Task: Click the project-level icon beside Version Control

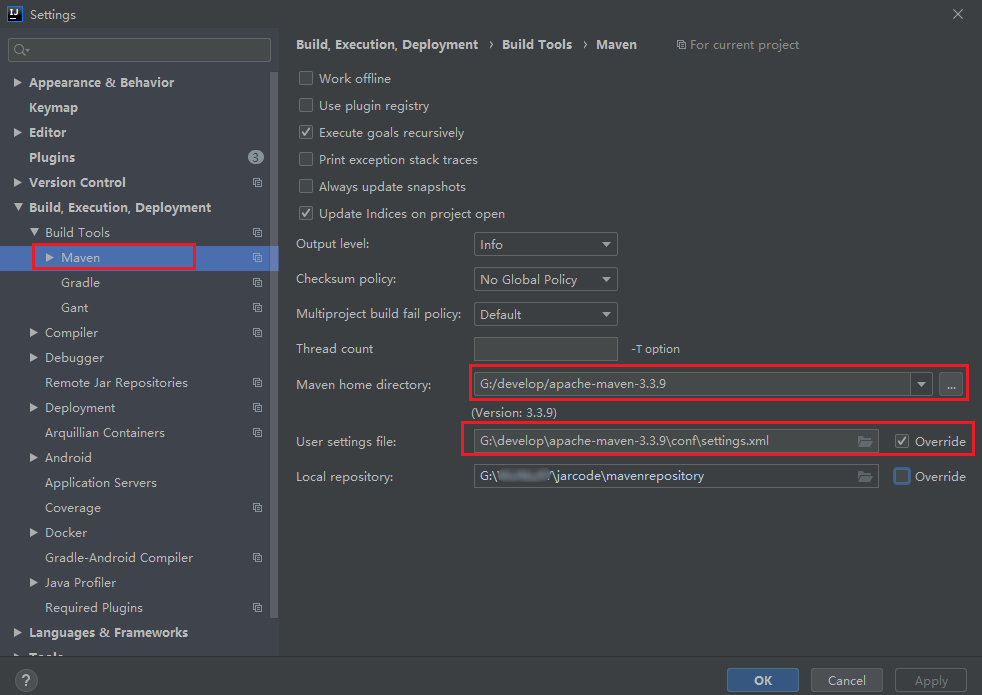Action: (x=257, y=182)
